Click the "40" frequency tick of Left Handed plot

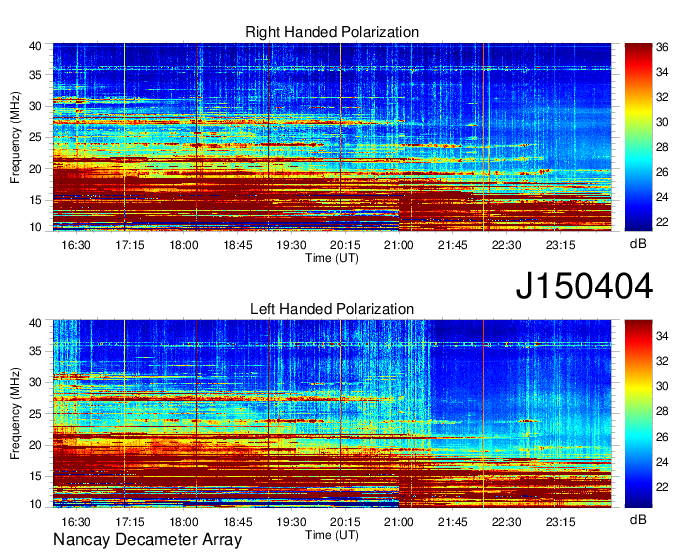(x=36, y=323)
